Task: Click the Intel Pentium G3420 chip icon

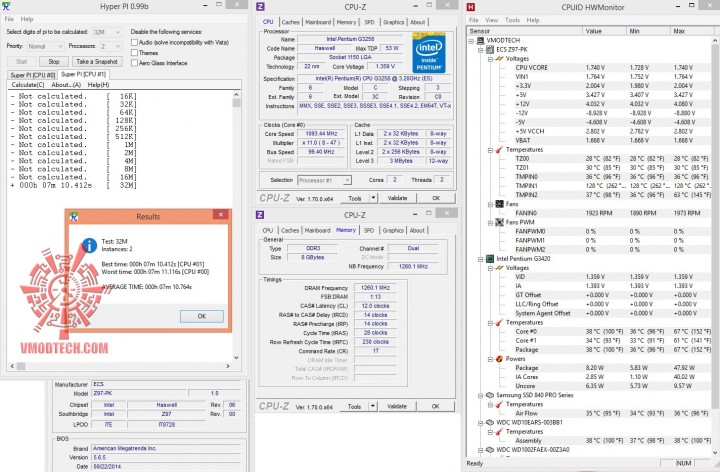Action: pyautogui.click(x=490, y=259)
